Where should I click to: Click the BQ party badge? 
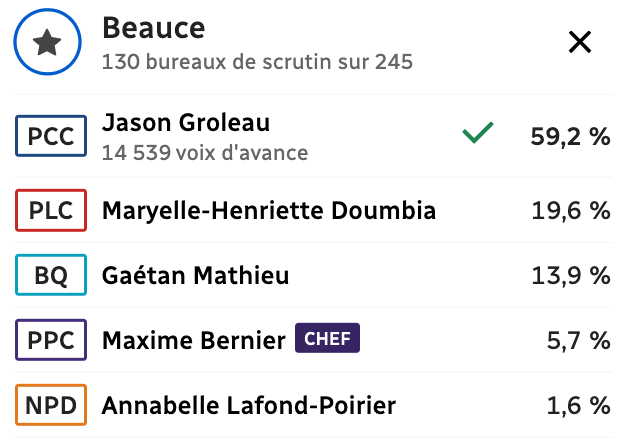(x=51, y=275)
